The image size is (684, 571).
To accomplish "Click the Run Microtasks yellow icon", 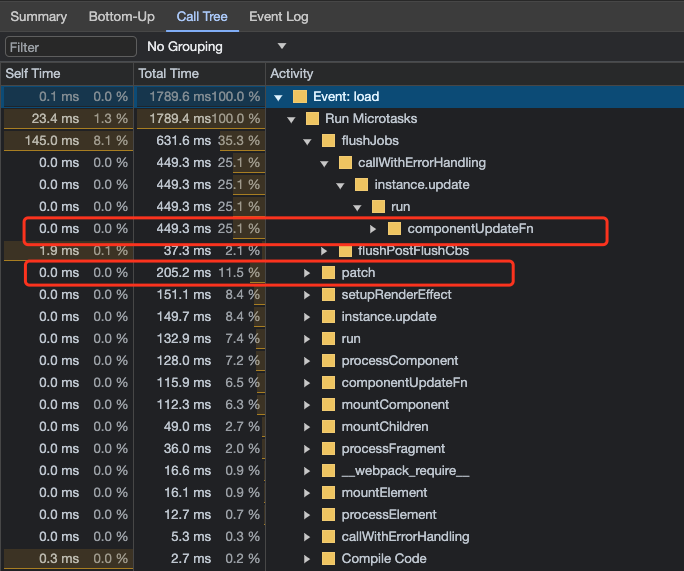I will [x=312, y=119].
